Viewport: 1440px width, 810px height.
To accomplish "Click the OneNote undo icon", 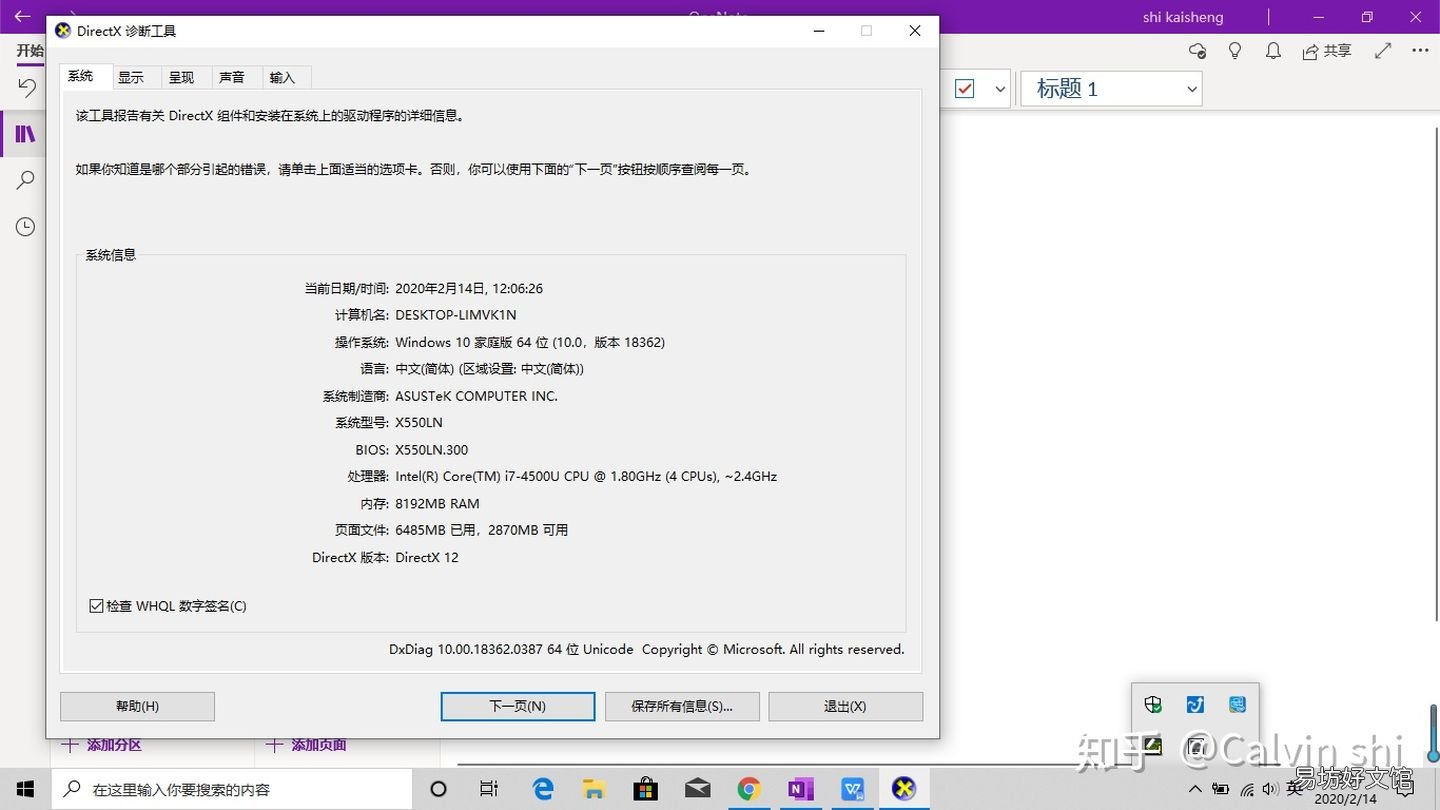I will 27,88.
